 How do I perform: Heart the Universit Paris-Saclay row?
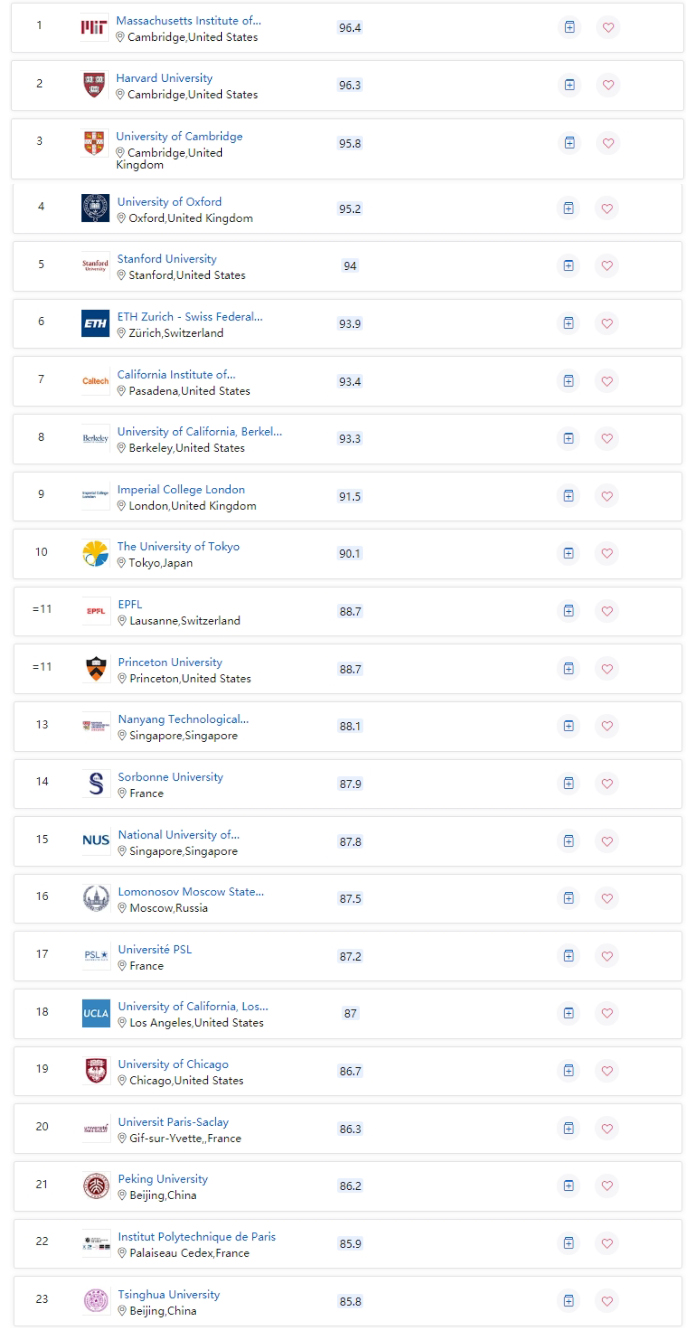click(x=607, y=1128)
